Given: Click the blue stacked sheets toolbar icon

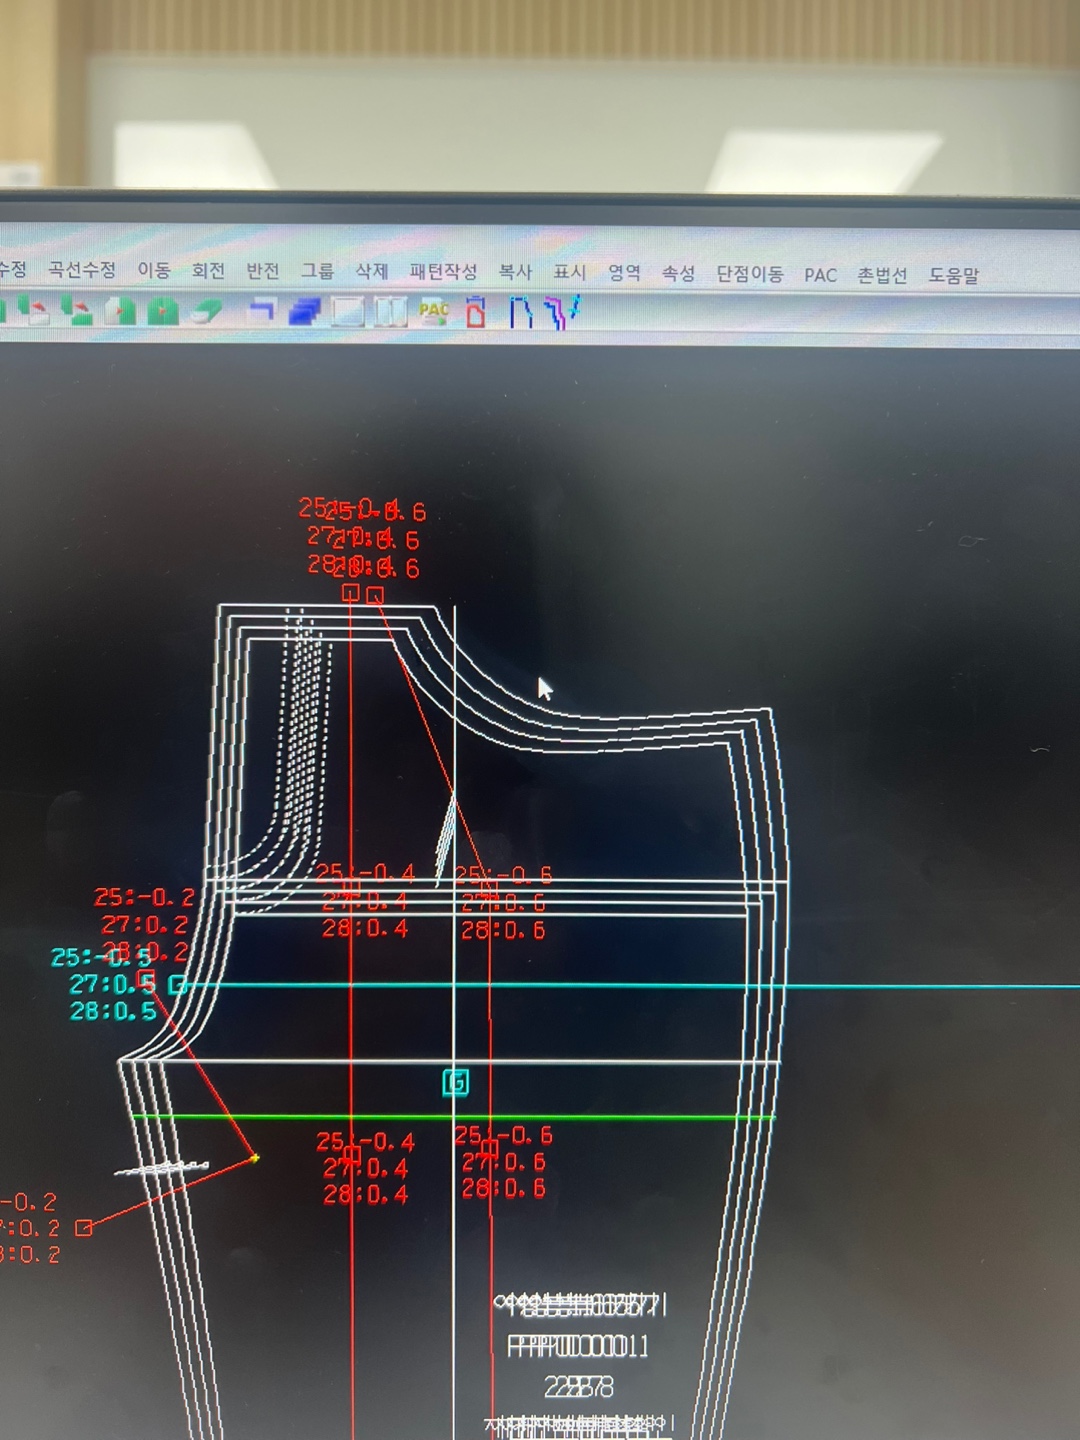Looking at the screenshot, I should point(304,312).
